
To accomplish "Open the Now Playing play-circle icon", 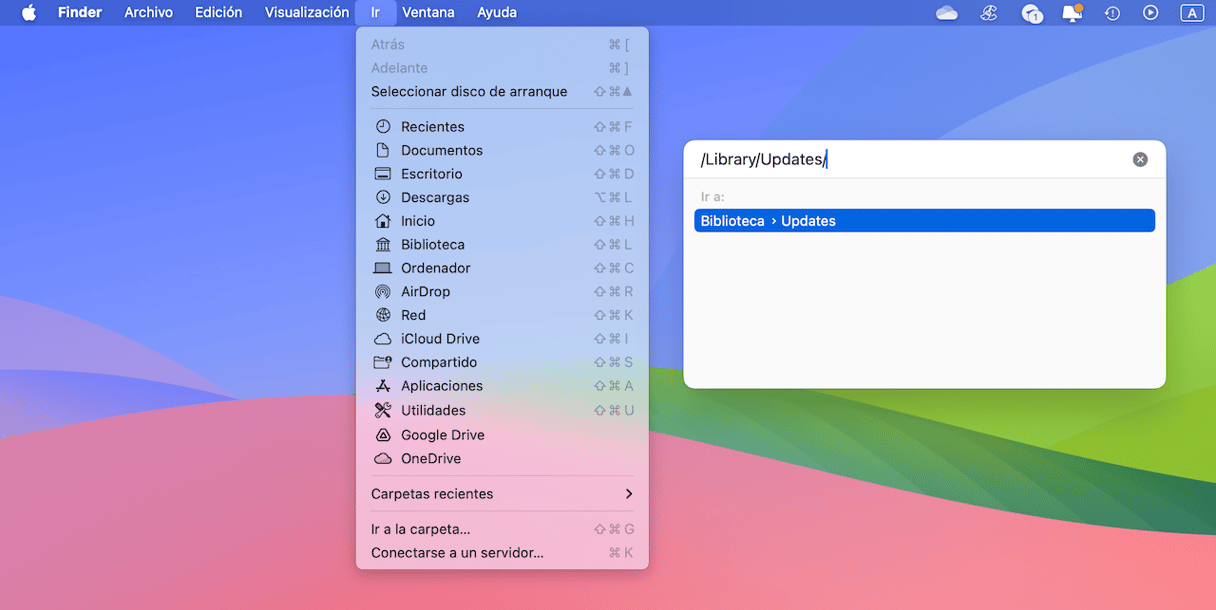I will click(1151, 13).
